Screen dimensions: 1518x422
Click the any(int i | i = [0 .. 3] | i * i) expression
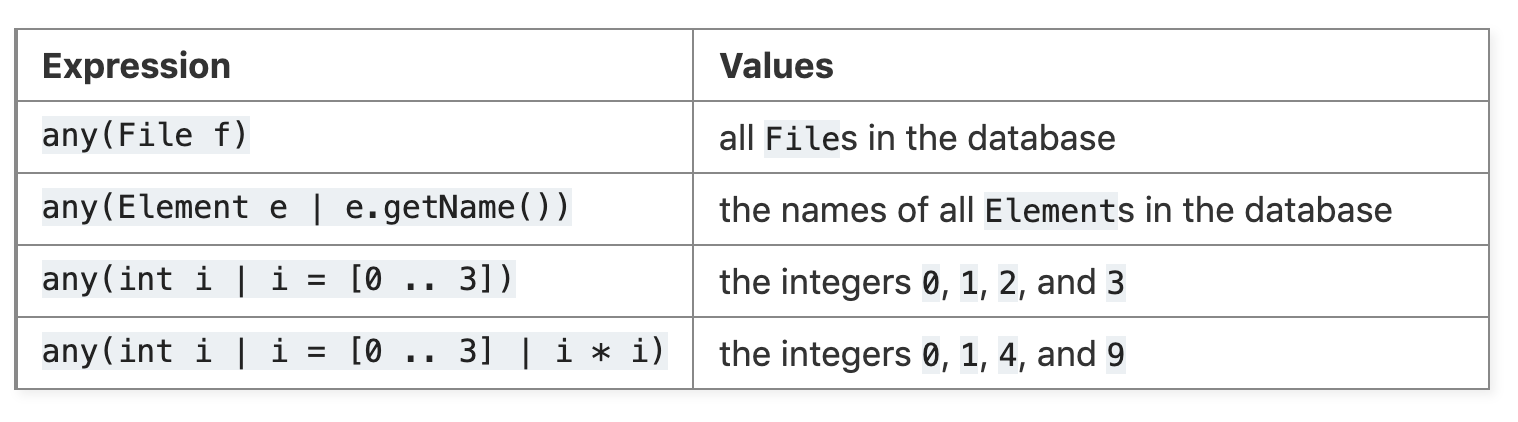click(354, 352)
